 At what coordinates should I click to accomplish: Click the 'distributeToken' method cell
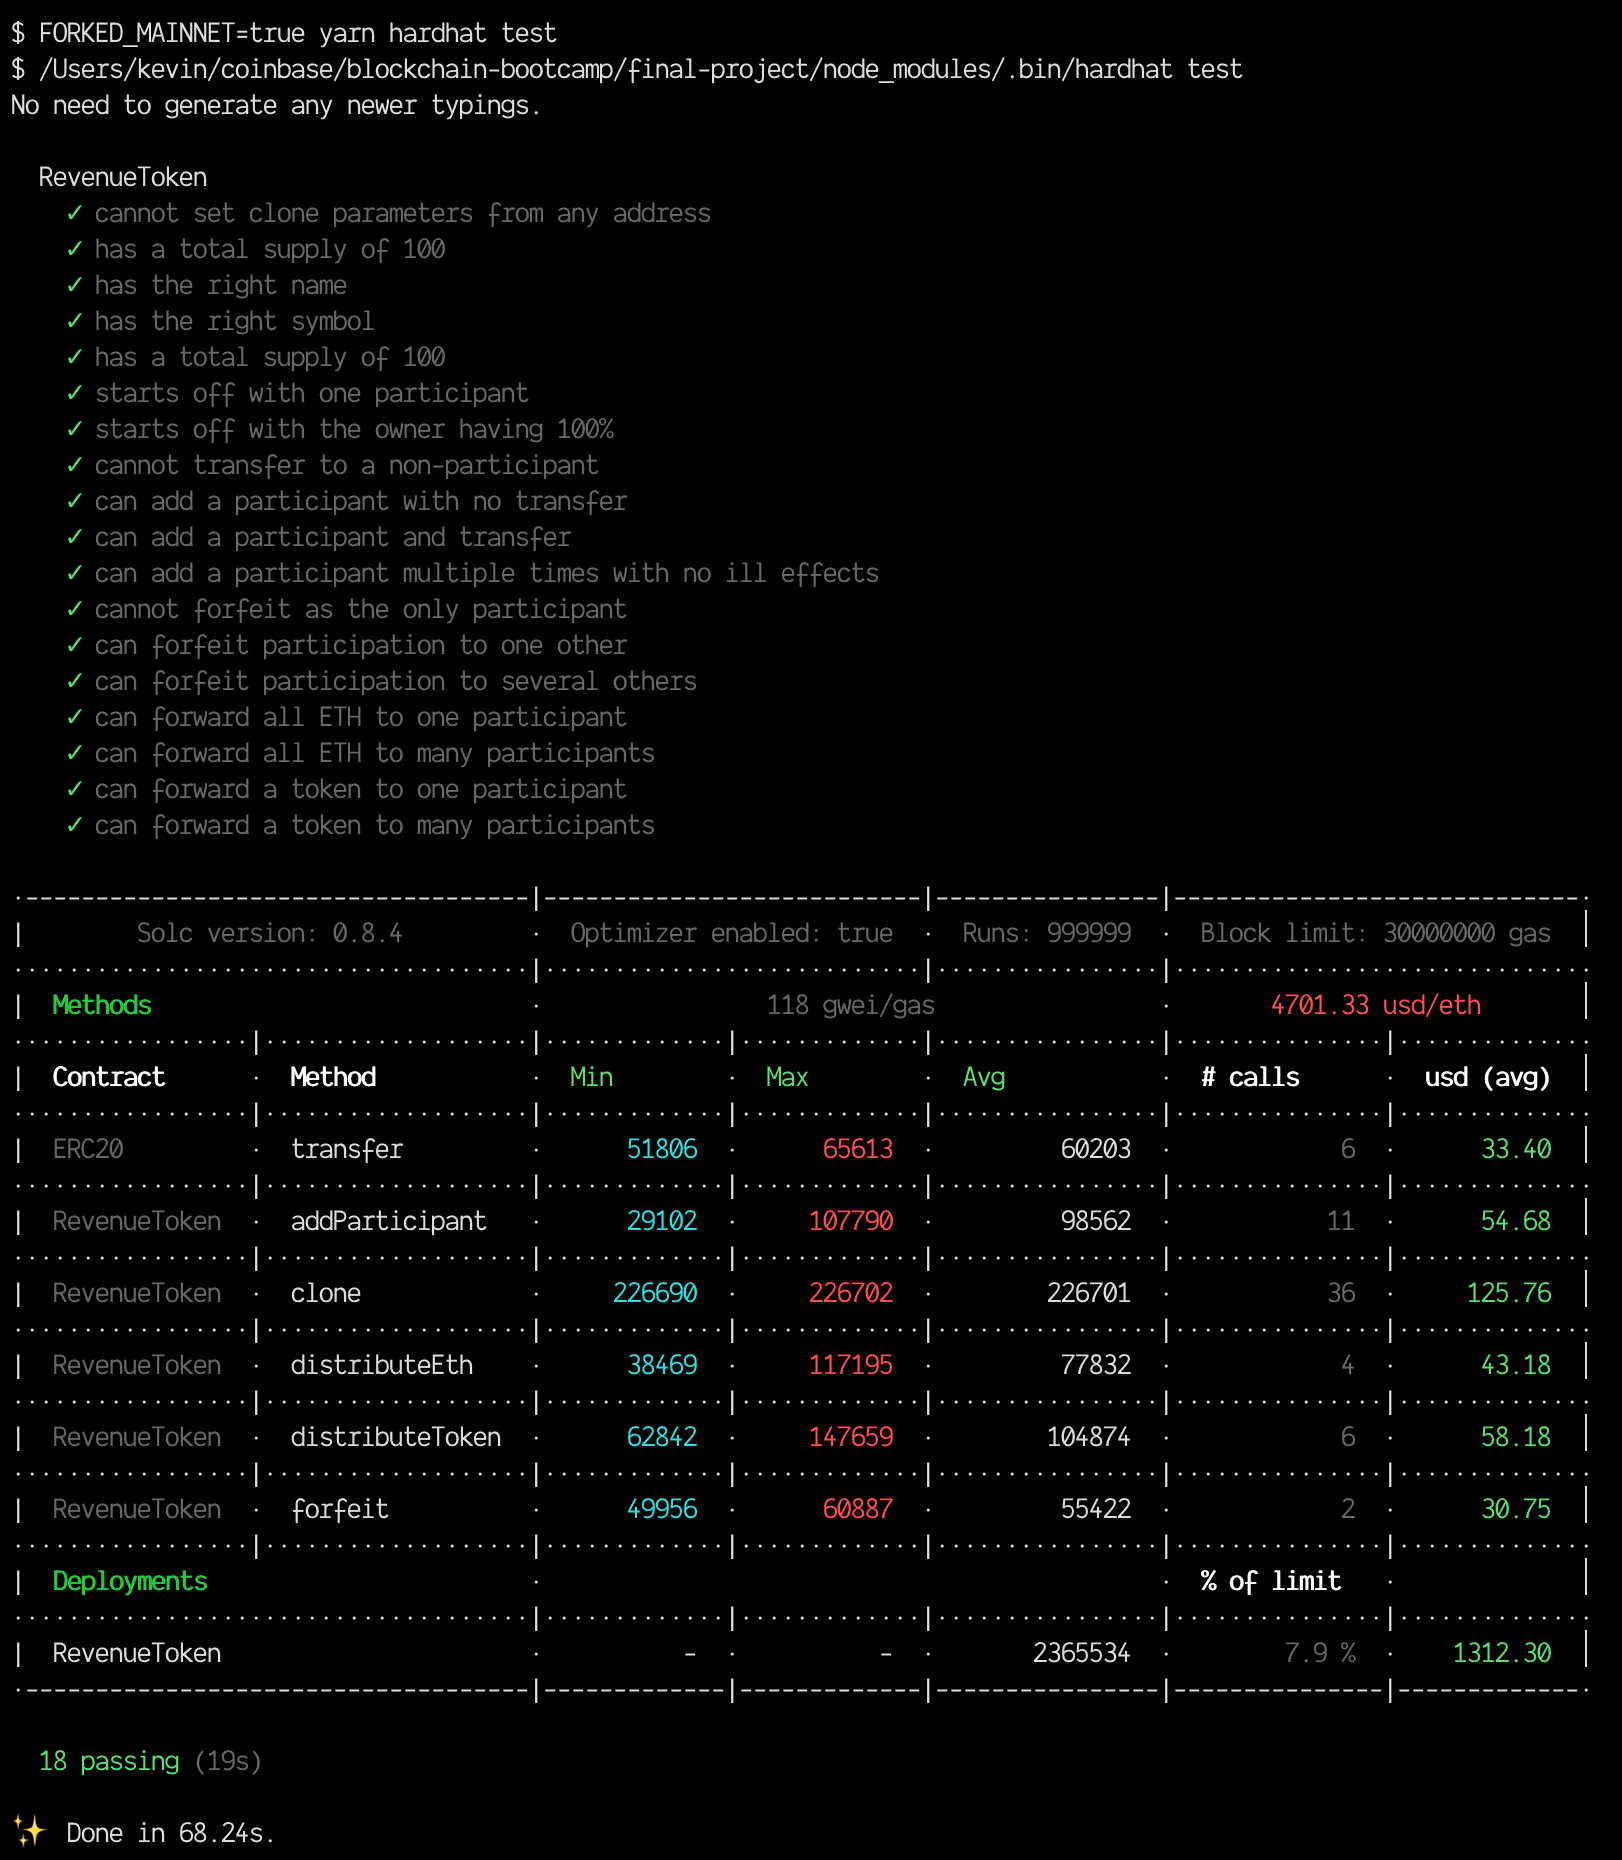(x=396, y=1437)
